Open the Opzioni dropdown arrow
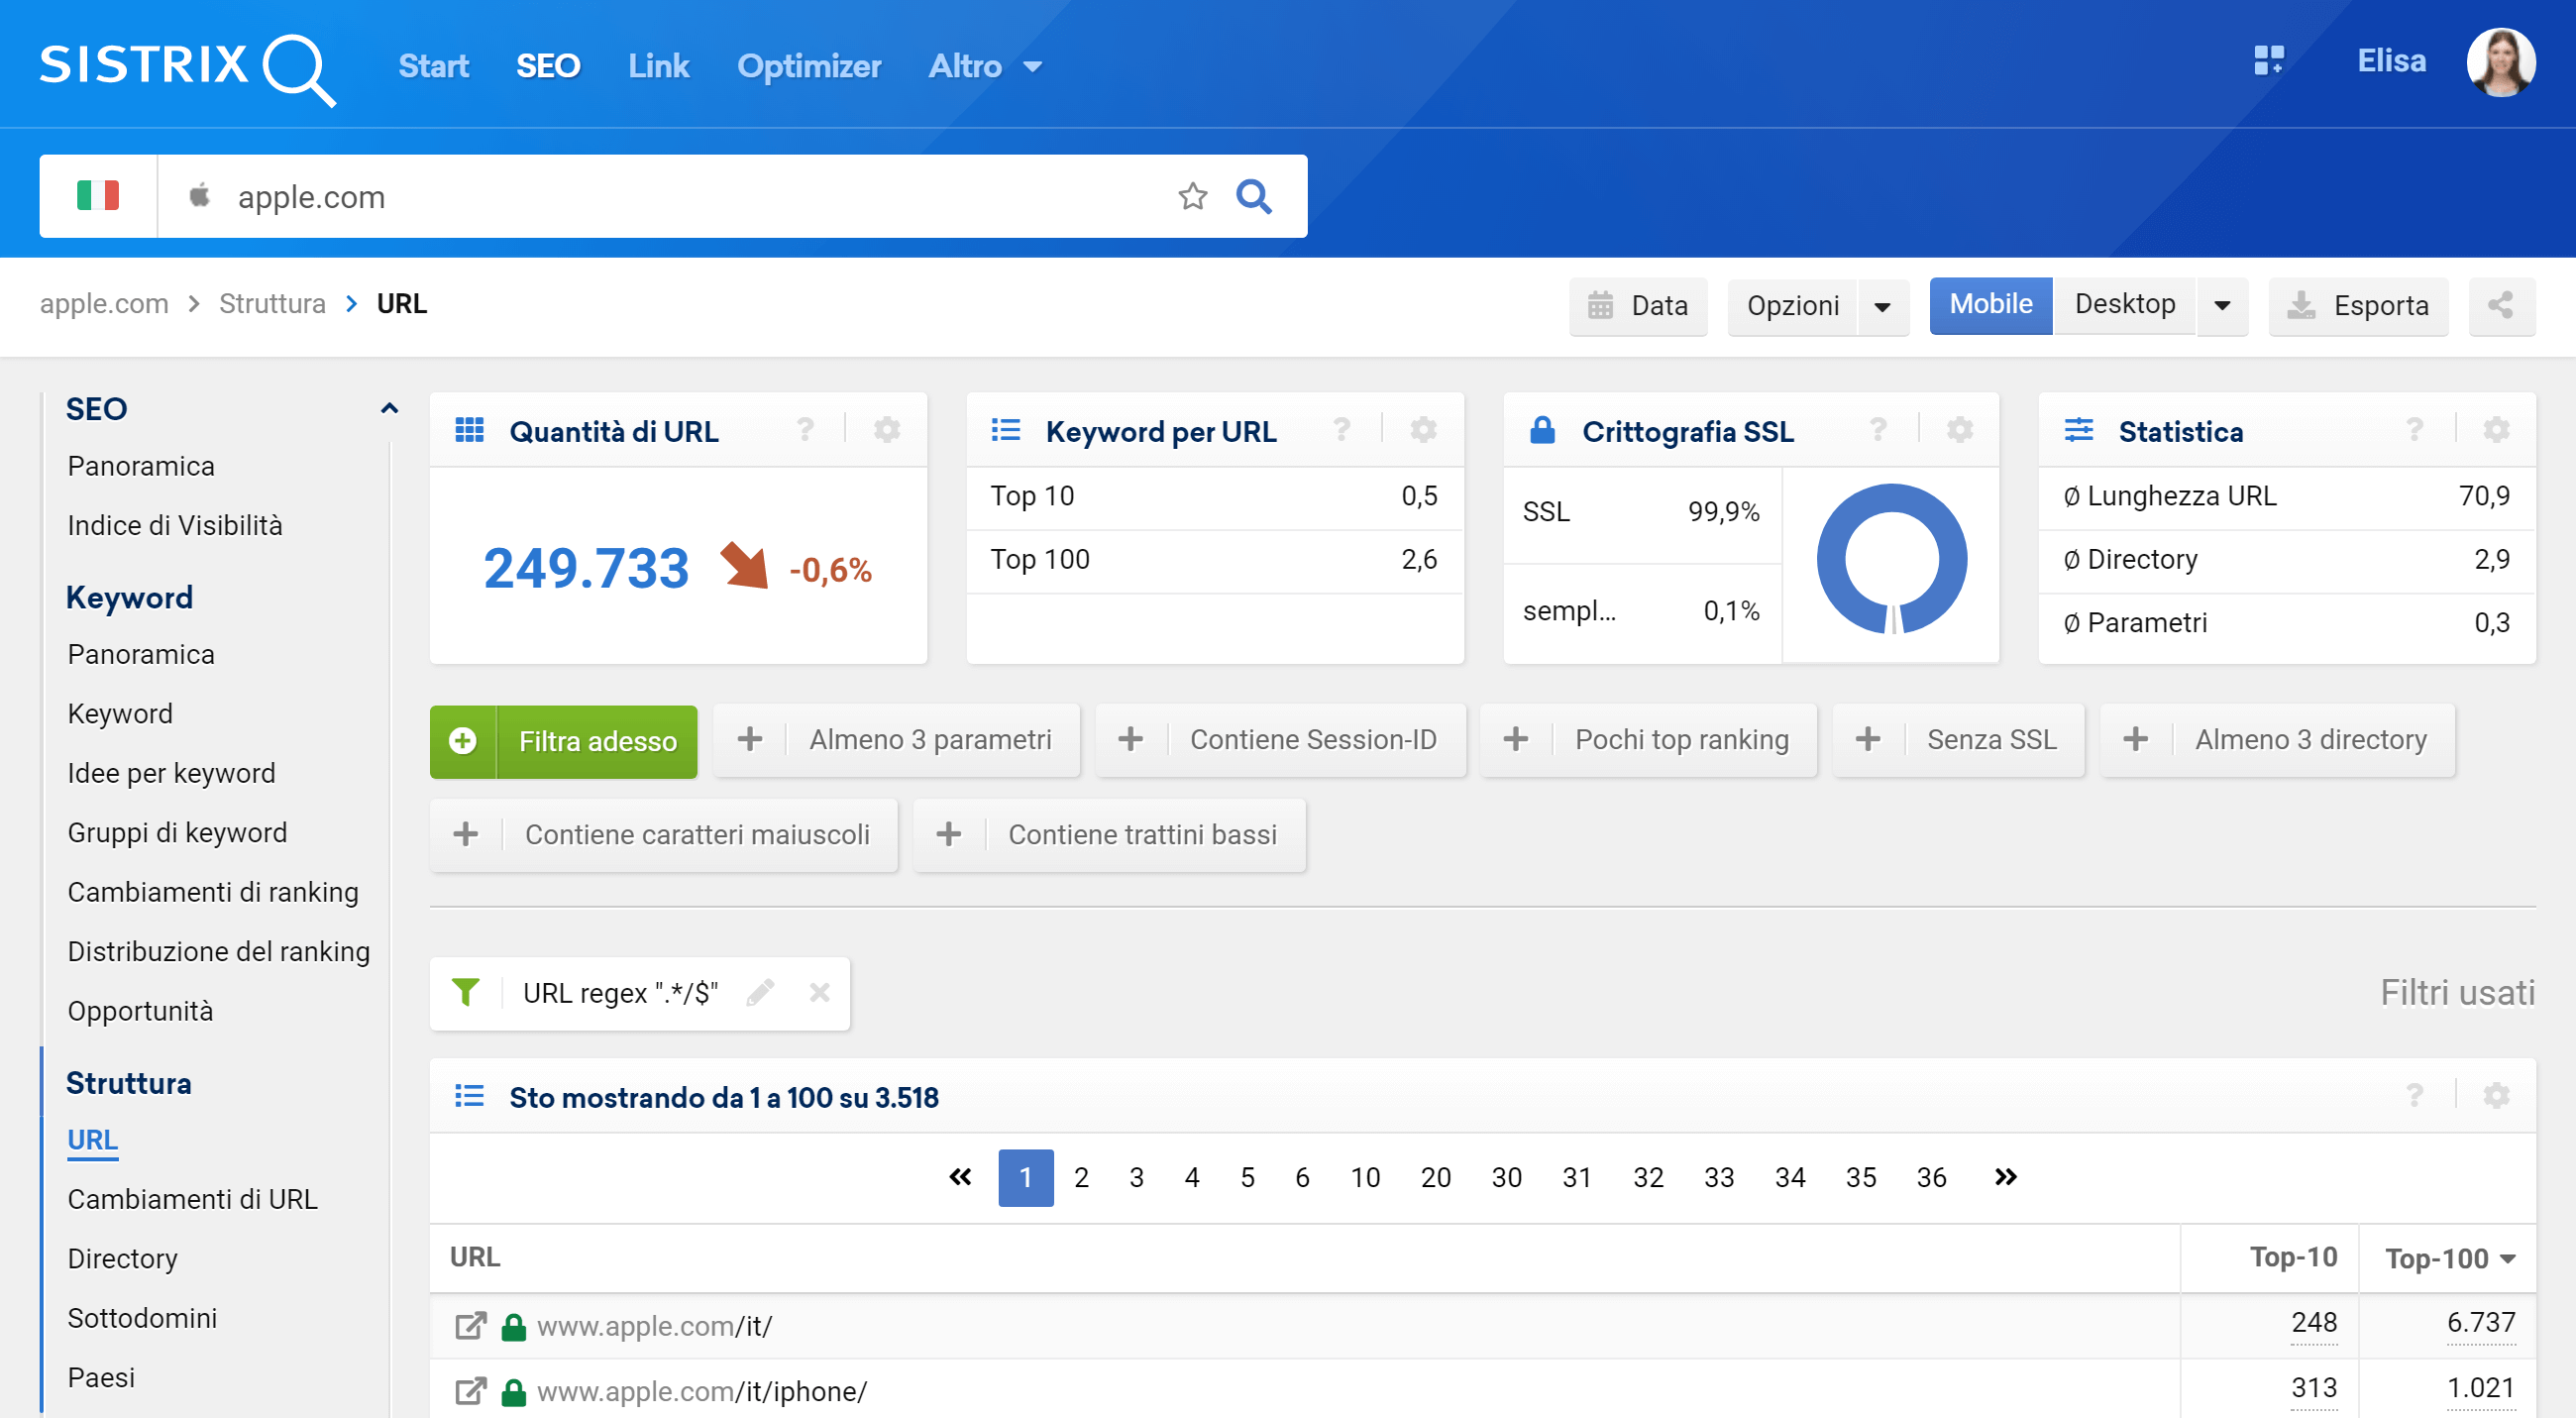Image resolution: width=2576 pixels, height=1418 pixels. [1883, 306]
